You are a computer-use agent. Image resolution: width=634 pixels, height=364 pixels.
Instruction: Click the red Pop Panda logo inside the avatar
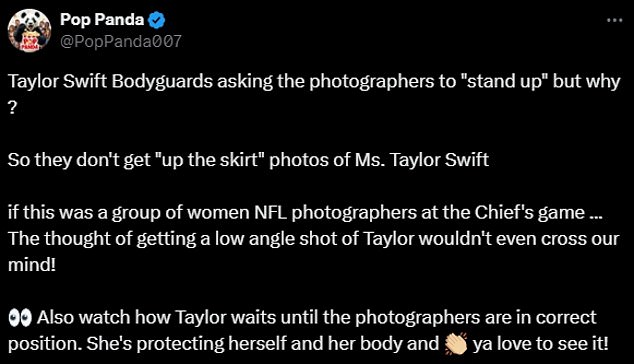pyautogui.click(x=29, y=43)
